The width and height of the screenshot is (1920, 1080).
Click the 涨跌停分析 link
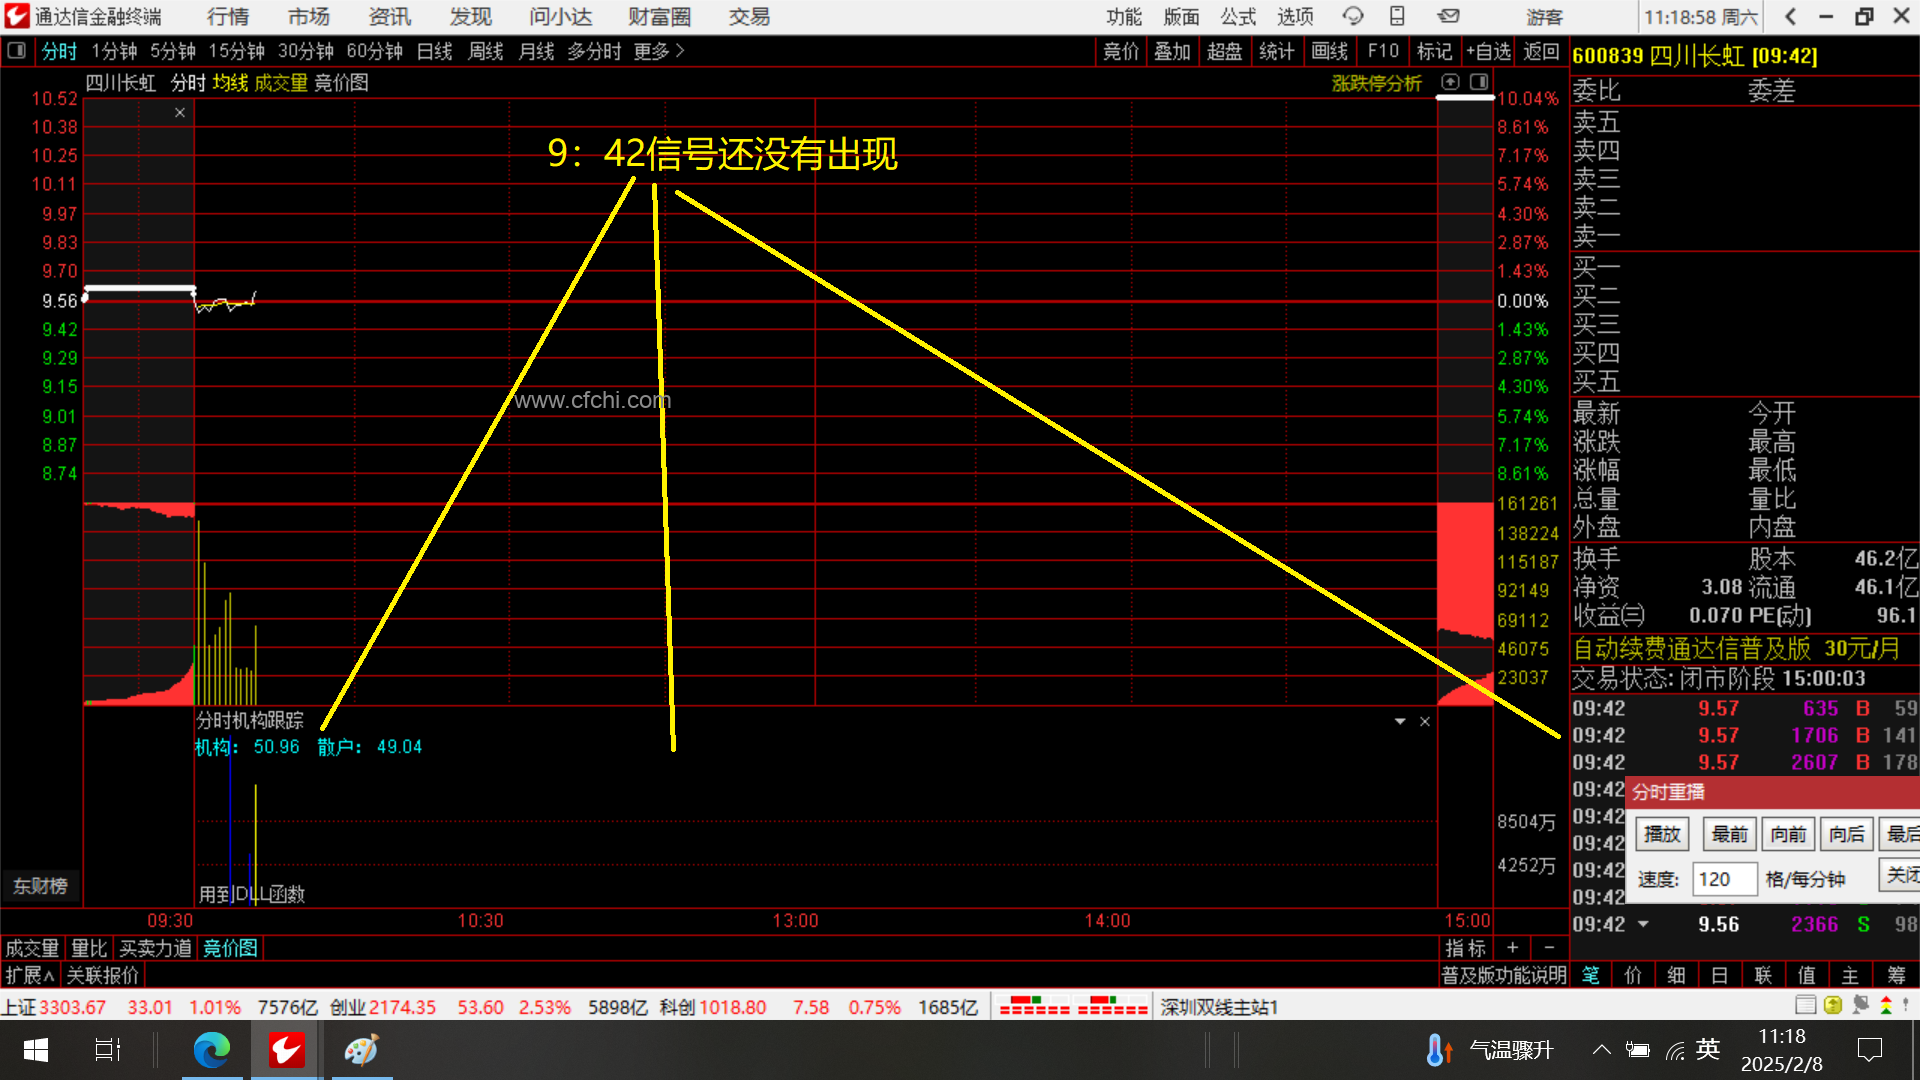(x=1376, y=83)
